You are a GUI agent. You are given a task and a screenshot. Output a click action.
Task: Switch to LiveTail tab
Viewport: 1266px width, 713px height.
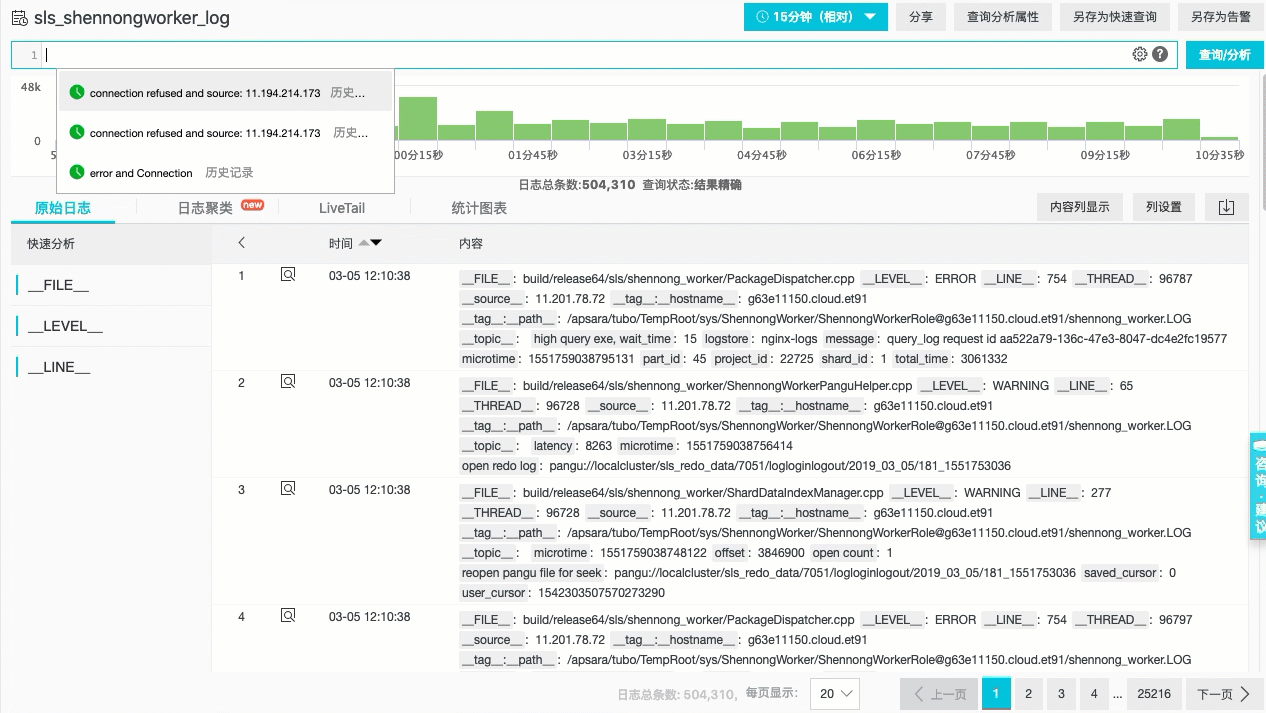point(342,208)
